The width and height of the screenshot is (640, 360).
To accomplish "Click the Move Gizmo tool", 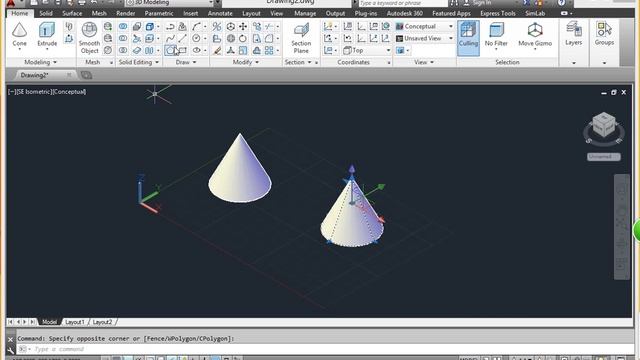I will coord(535,35).
